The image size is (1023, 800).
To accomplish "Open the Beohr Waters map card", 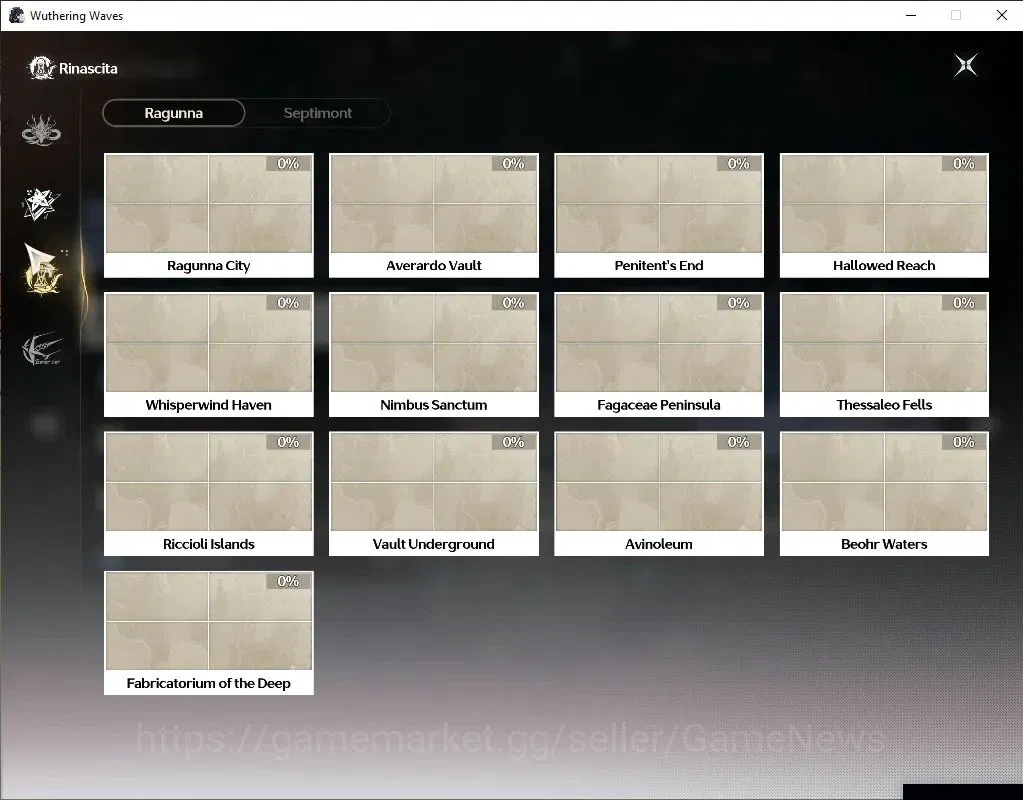I will [x=884, y=494].
